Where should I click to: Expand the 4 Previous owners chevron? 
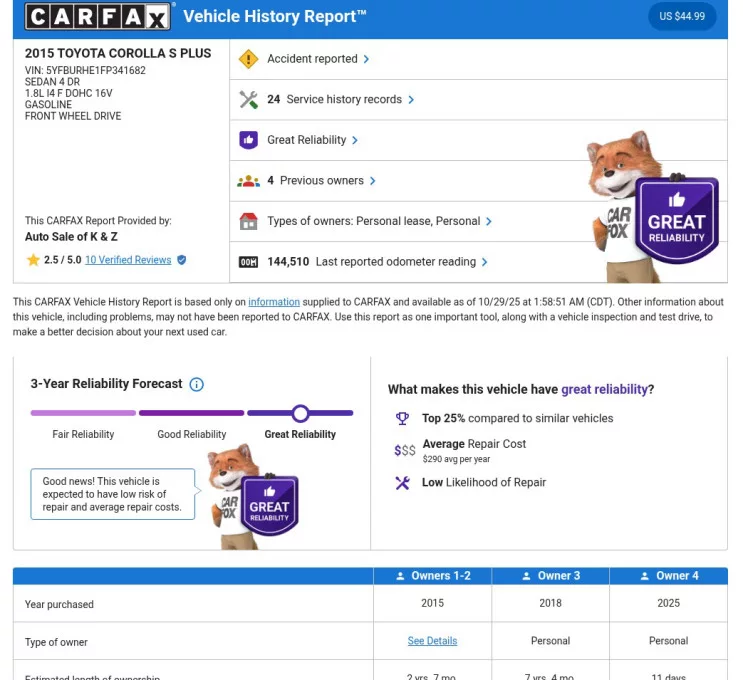click(x=373, y=181)
